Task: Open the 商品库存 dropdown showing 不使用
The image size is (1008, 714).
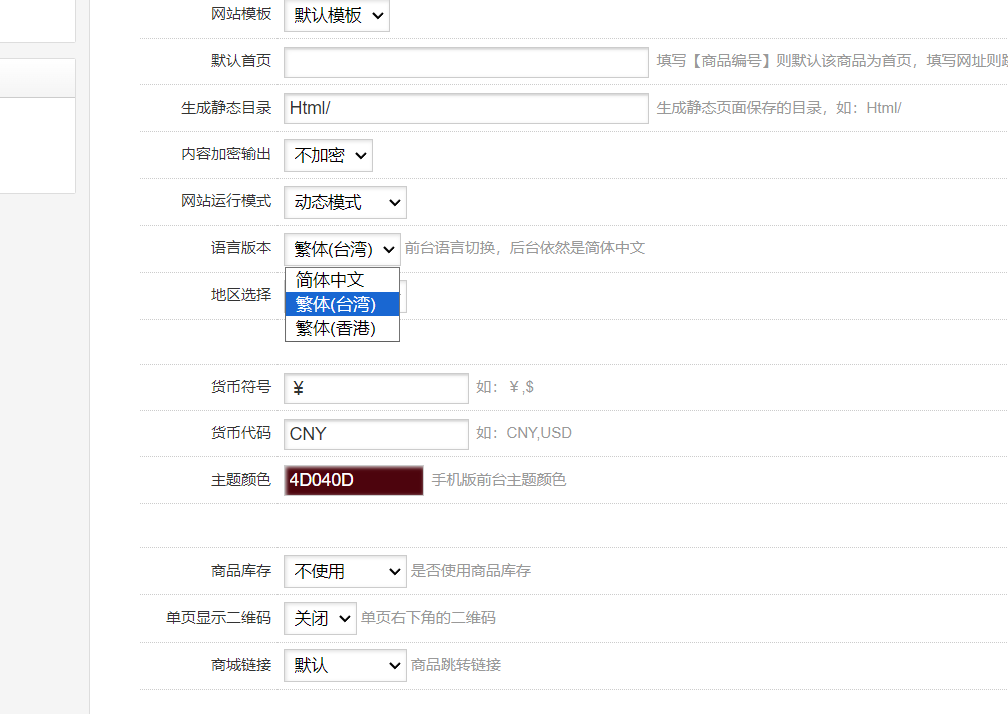Action: (345, 571)
